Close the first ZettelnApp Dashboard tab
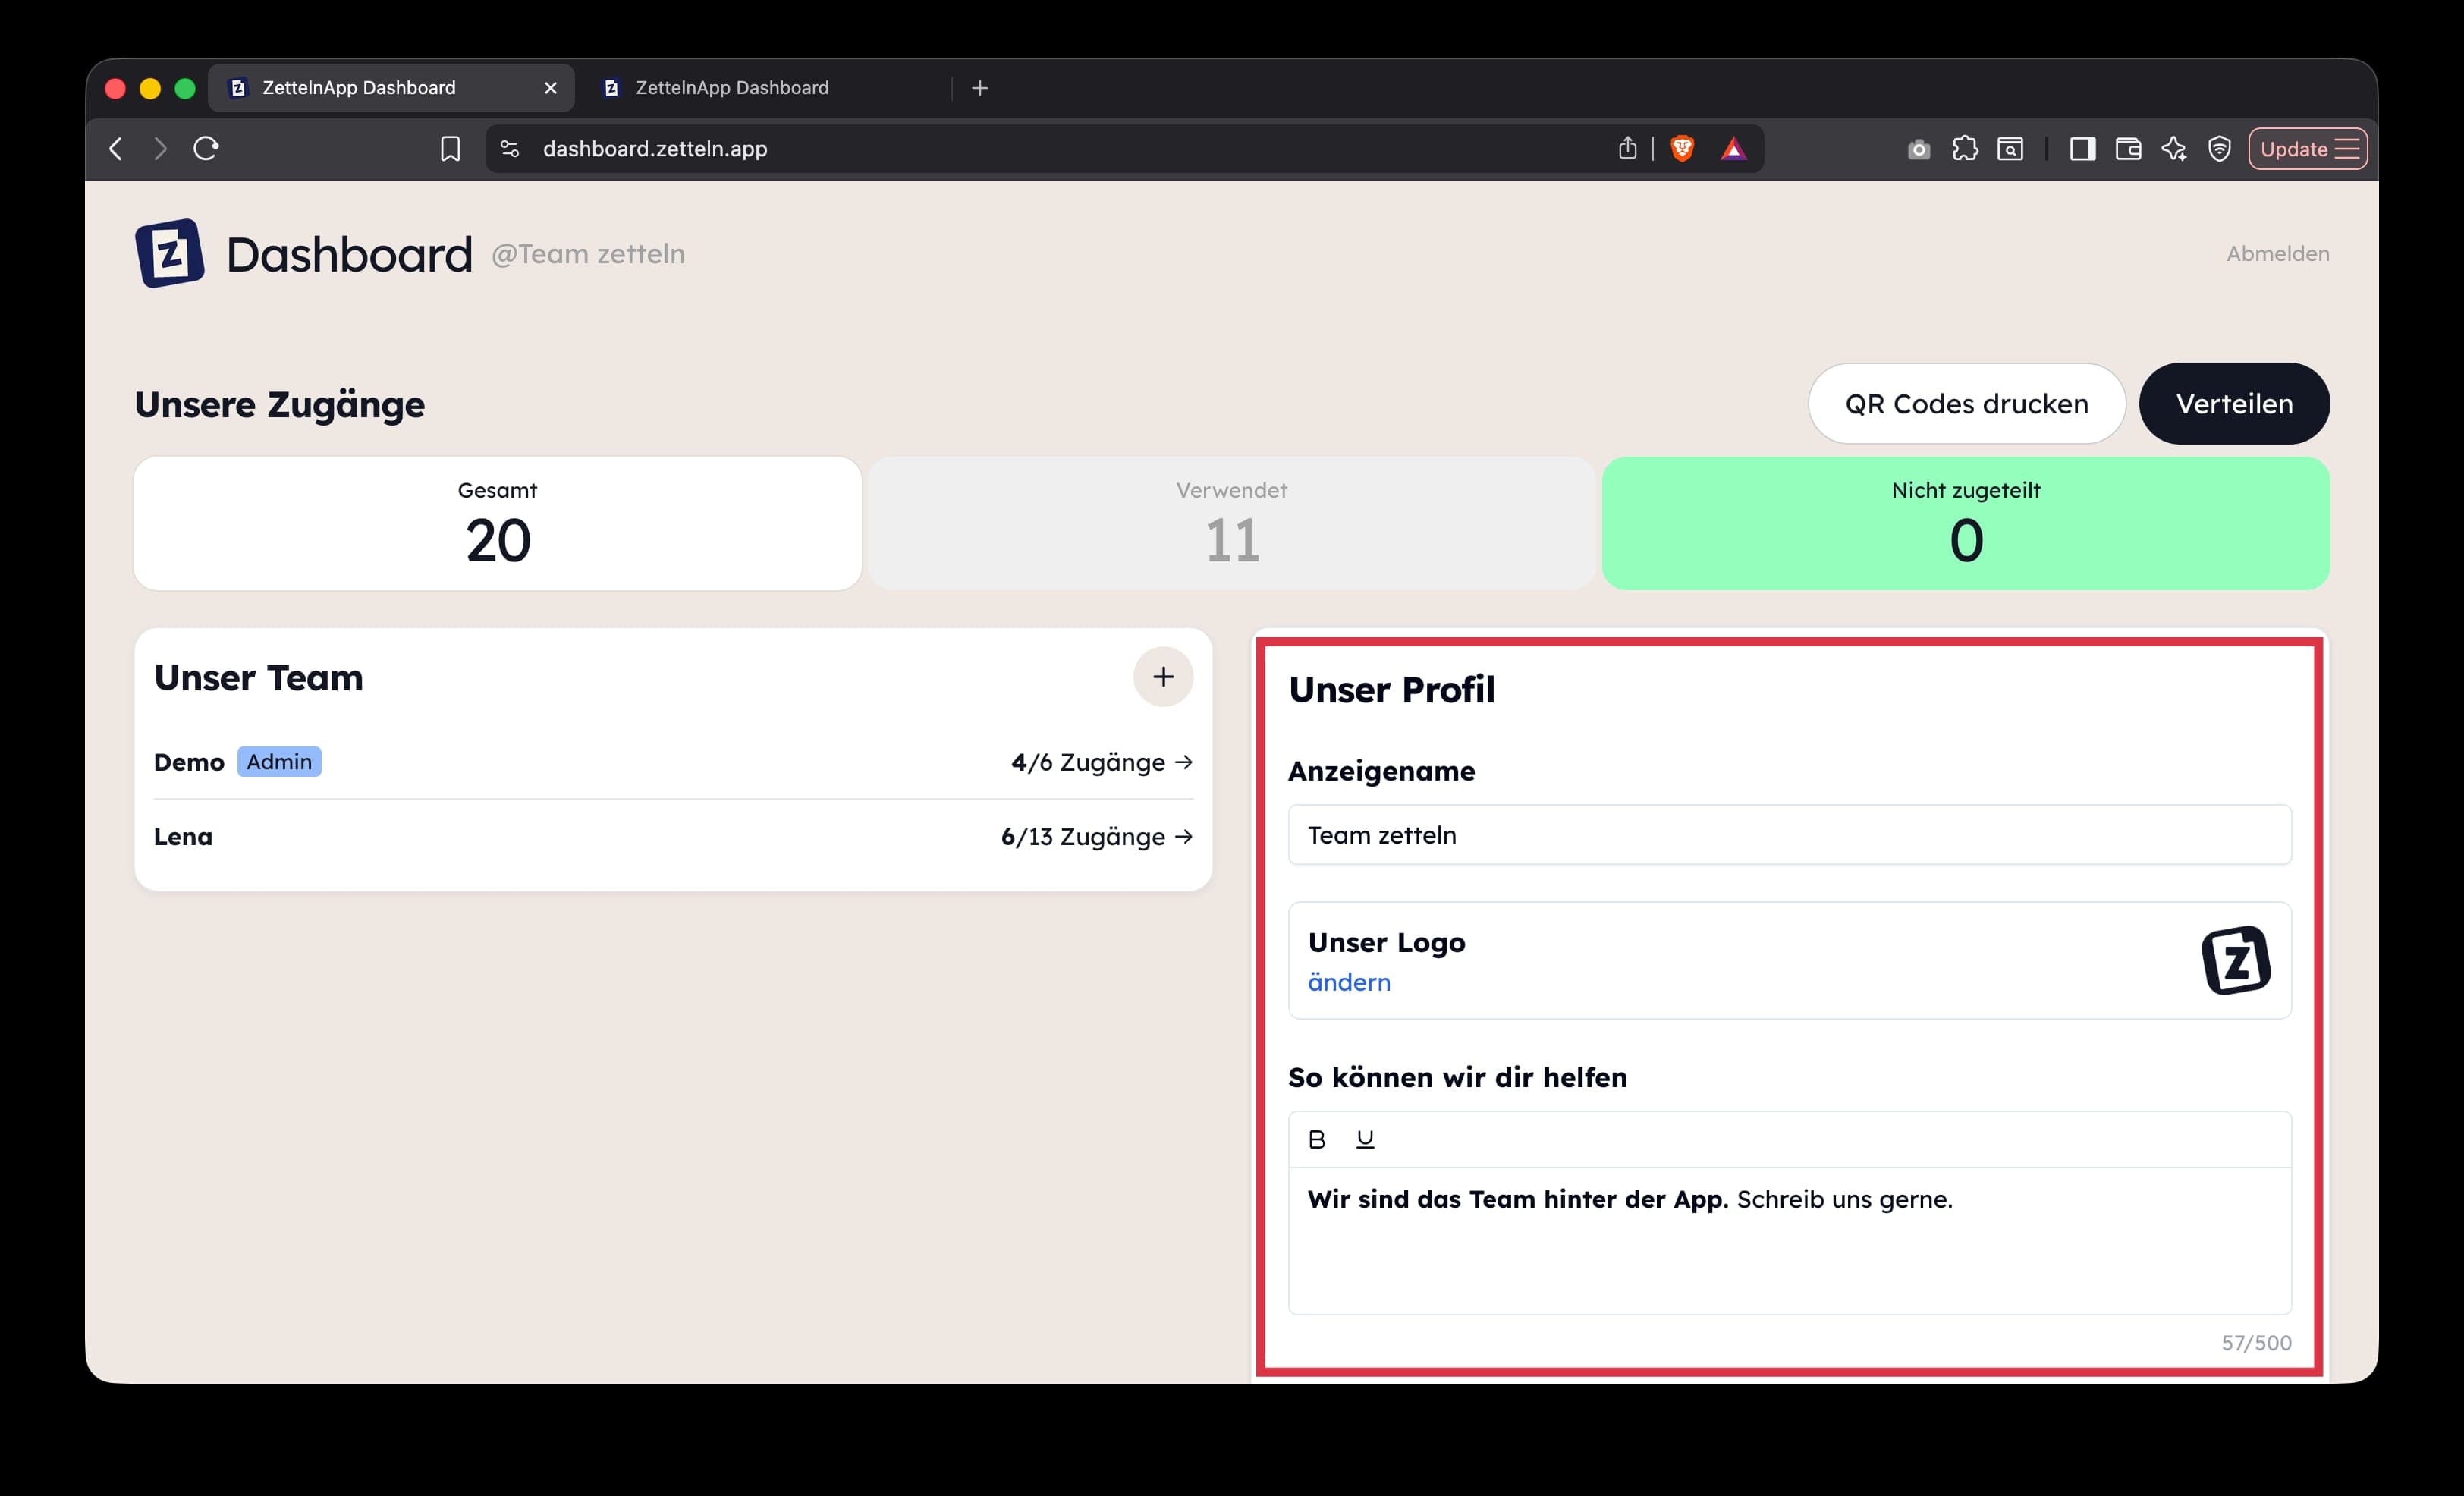Viewport: 2464px width, 1496px height. 550,88
